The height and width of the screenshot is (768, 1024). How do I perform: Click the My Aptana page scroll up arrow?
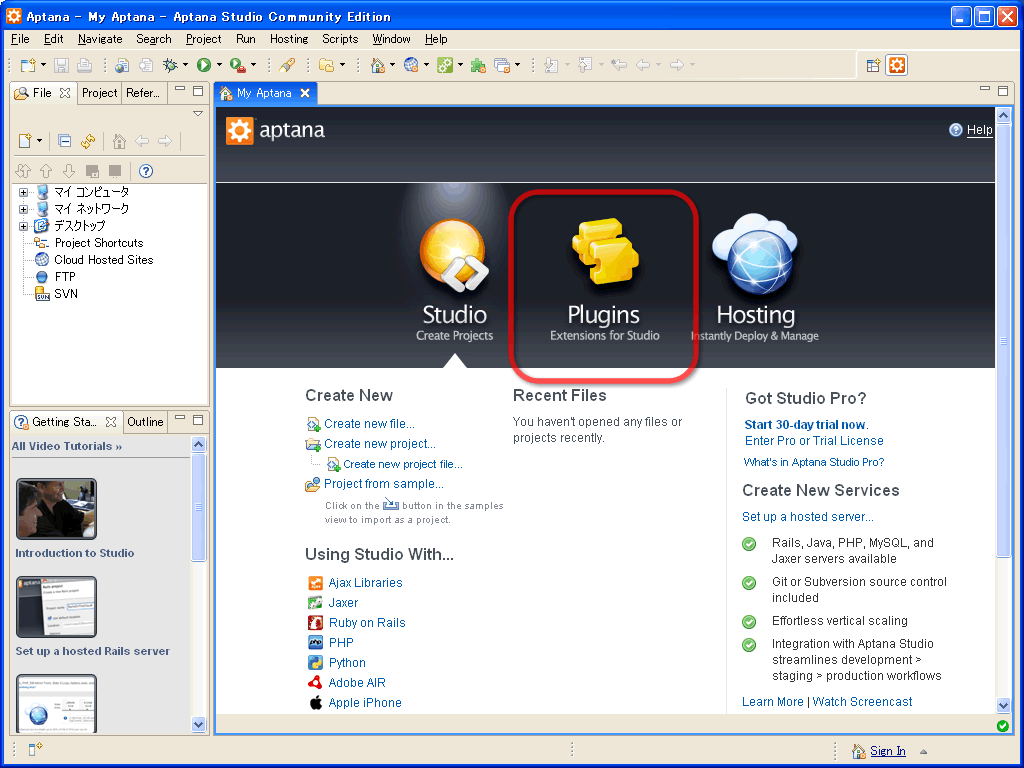coord(1004,116)
